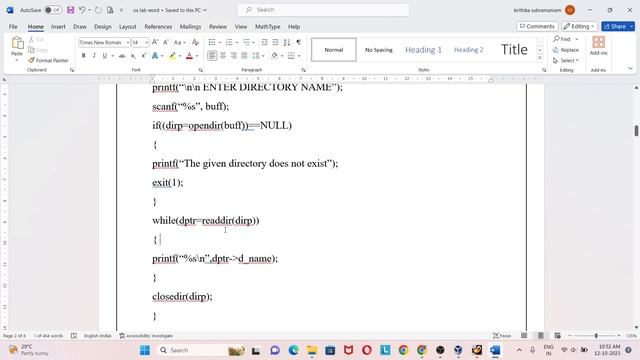Switch to the Review tab
The width and height of the screenshot is (640, 360).
click(x=218, y=27)
